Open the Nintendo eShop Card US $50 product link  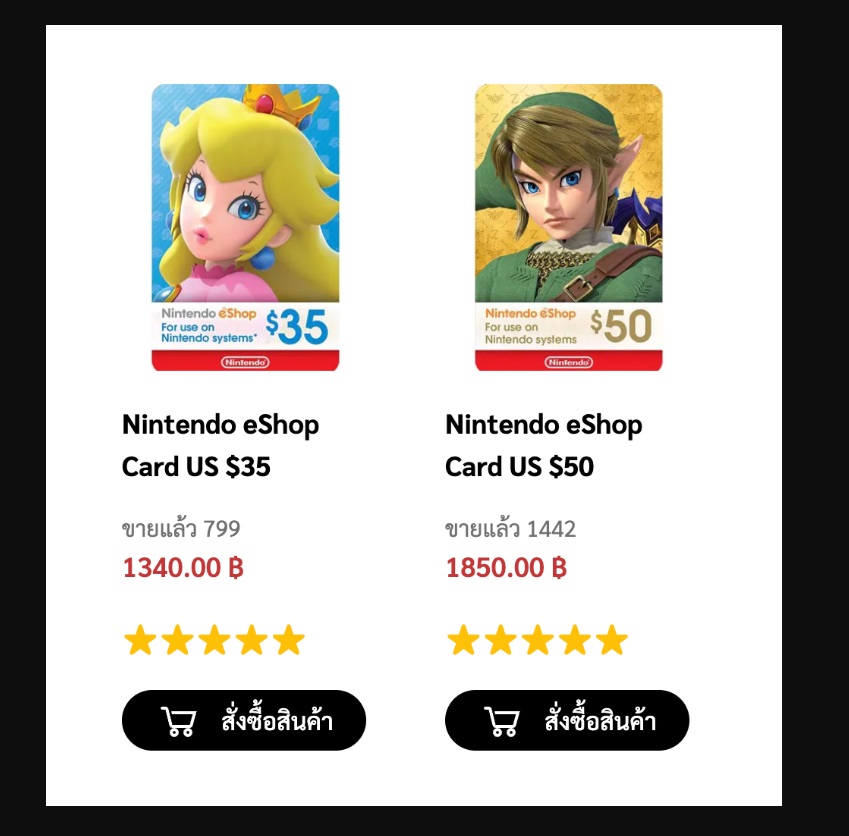(x=543, y=445)
